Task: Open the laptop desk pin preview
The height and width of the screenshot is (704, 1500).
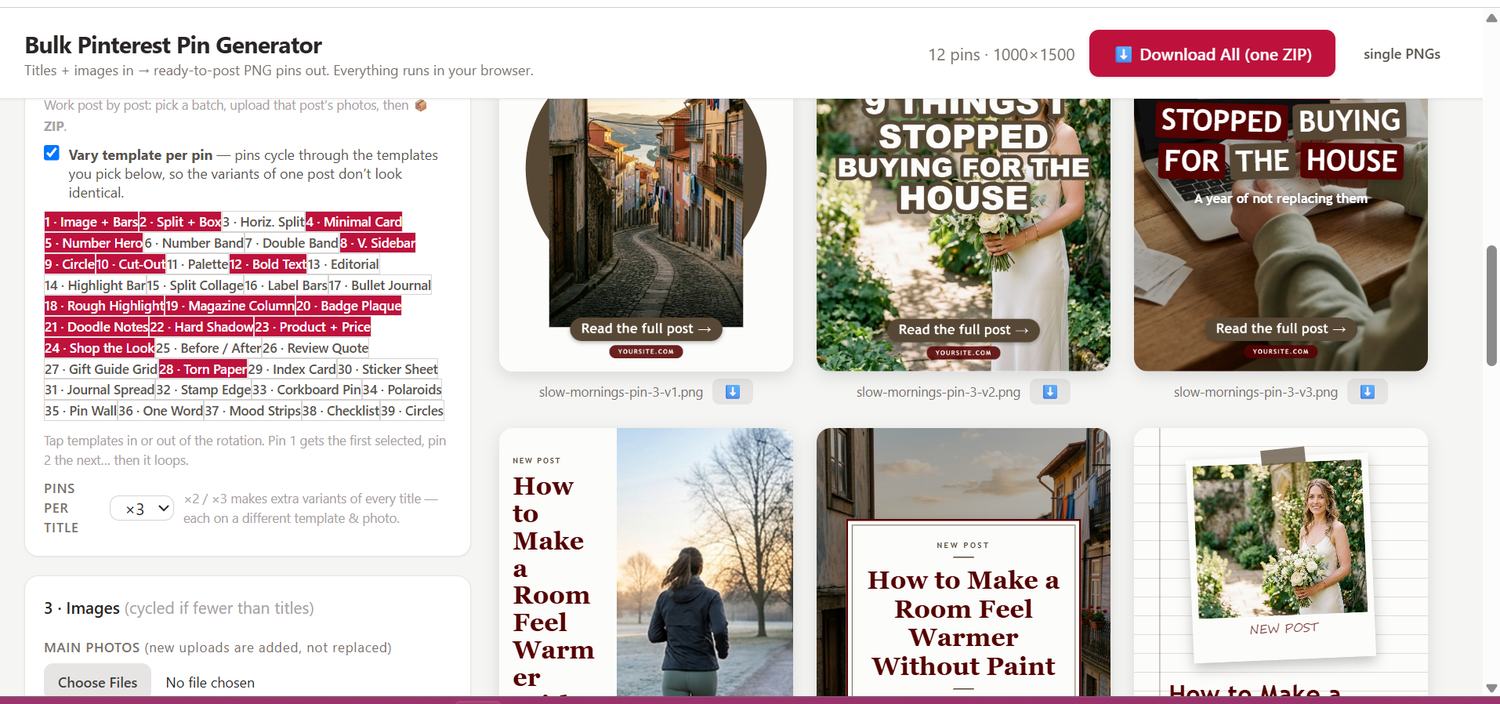Action: (x=1281, y=235)
